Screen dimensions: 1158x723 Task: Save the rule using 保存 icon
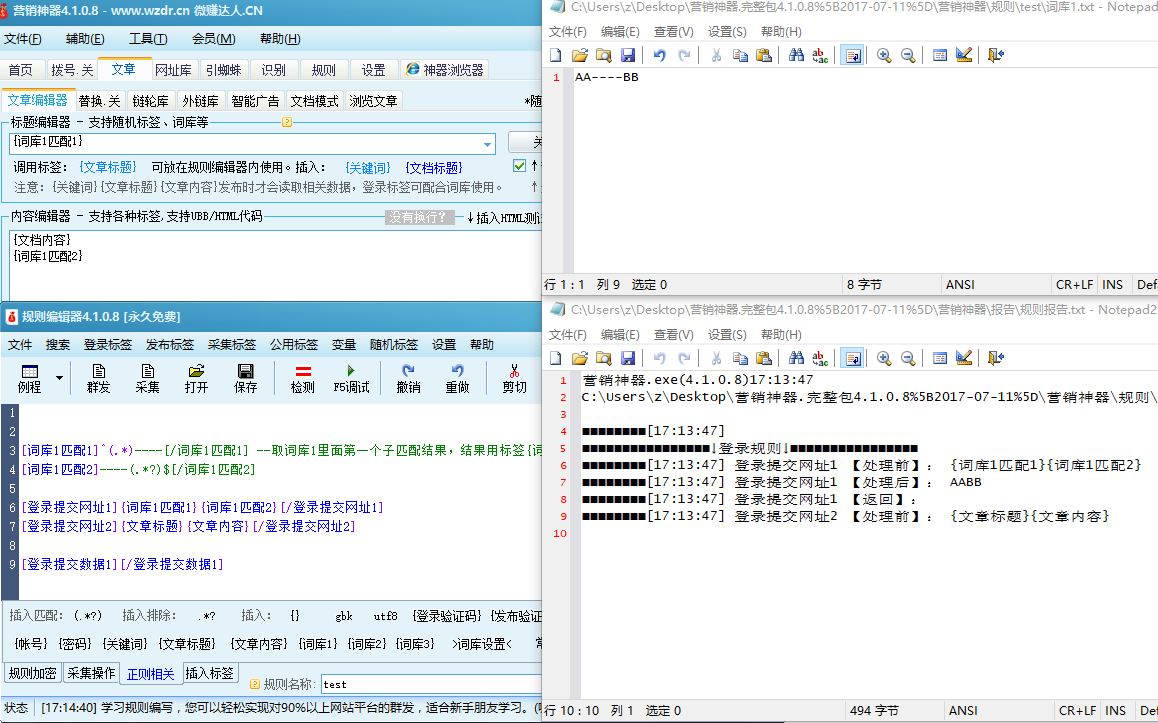[x=245, y=377]
